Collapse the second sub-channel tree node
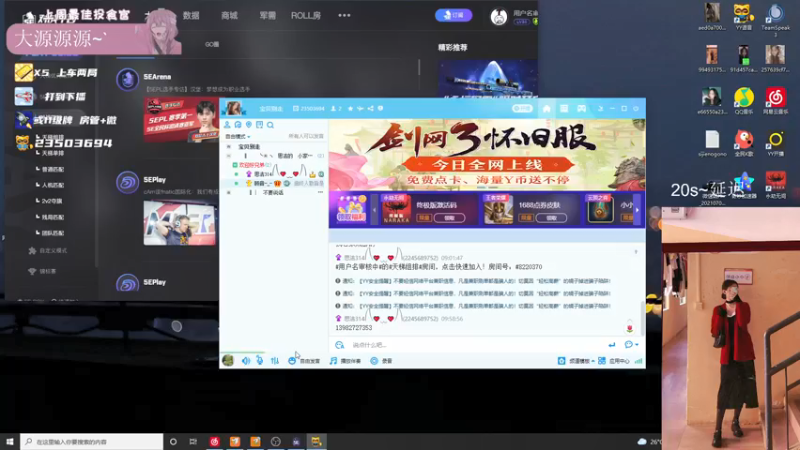The height and width of the screenshot is (450, 800). click(x=229, y=156)
